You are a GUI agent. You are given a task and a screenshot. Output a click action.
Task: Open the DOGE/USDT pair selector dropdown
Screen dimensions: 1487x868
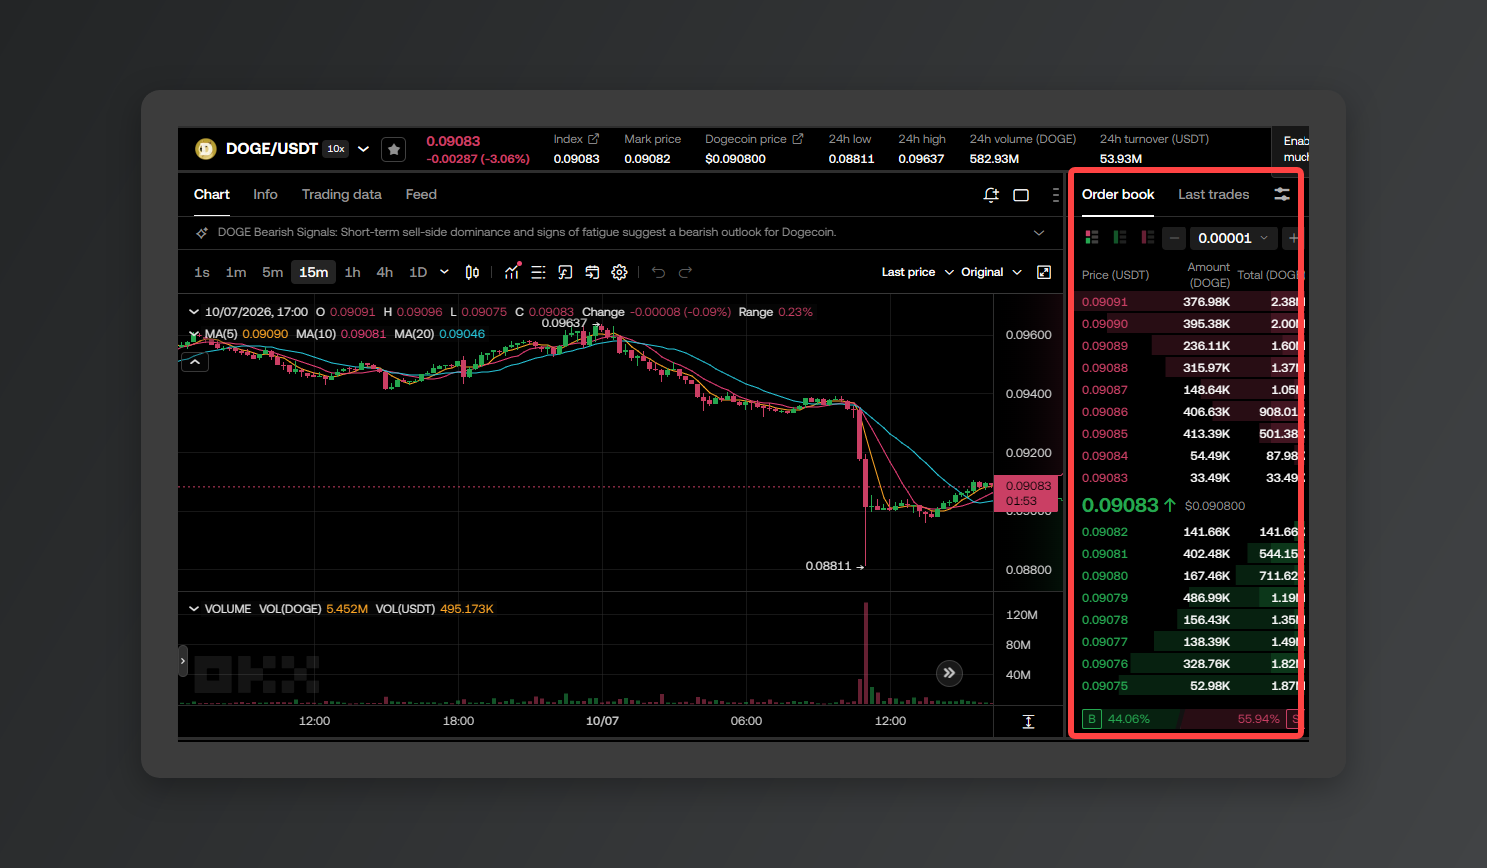[x=363, y=149]
